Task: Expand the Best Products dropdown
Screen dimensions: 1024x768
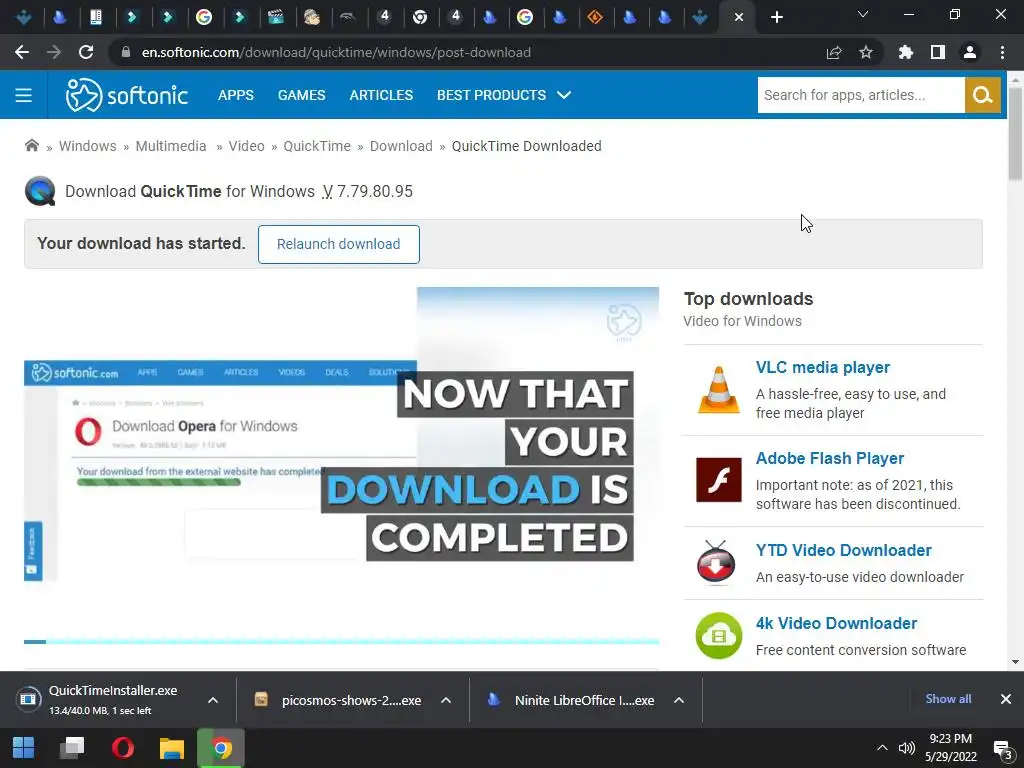Action: (504, 95)
